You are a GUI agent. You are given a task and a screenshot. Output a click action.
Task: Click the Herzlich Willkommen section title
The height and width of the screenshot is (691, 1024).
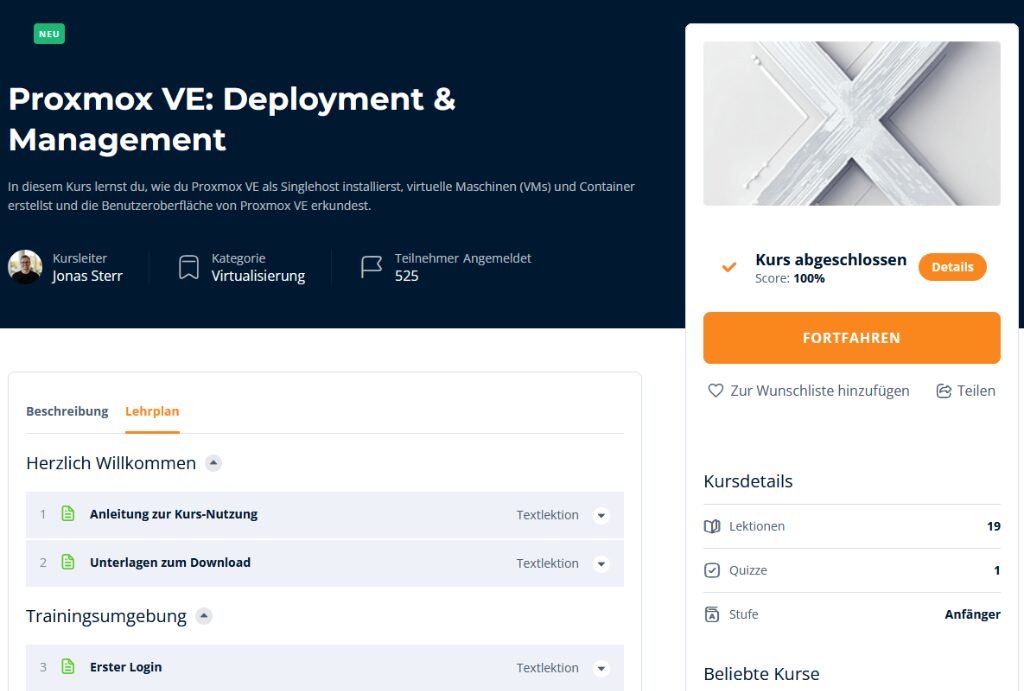(111, 463)
